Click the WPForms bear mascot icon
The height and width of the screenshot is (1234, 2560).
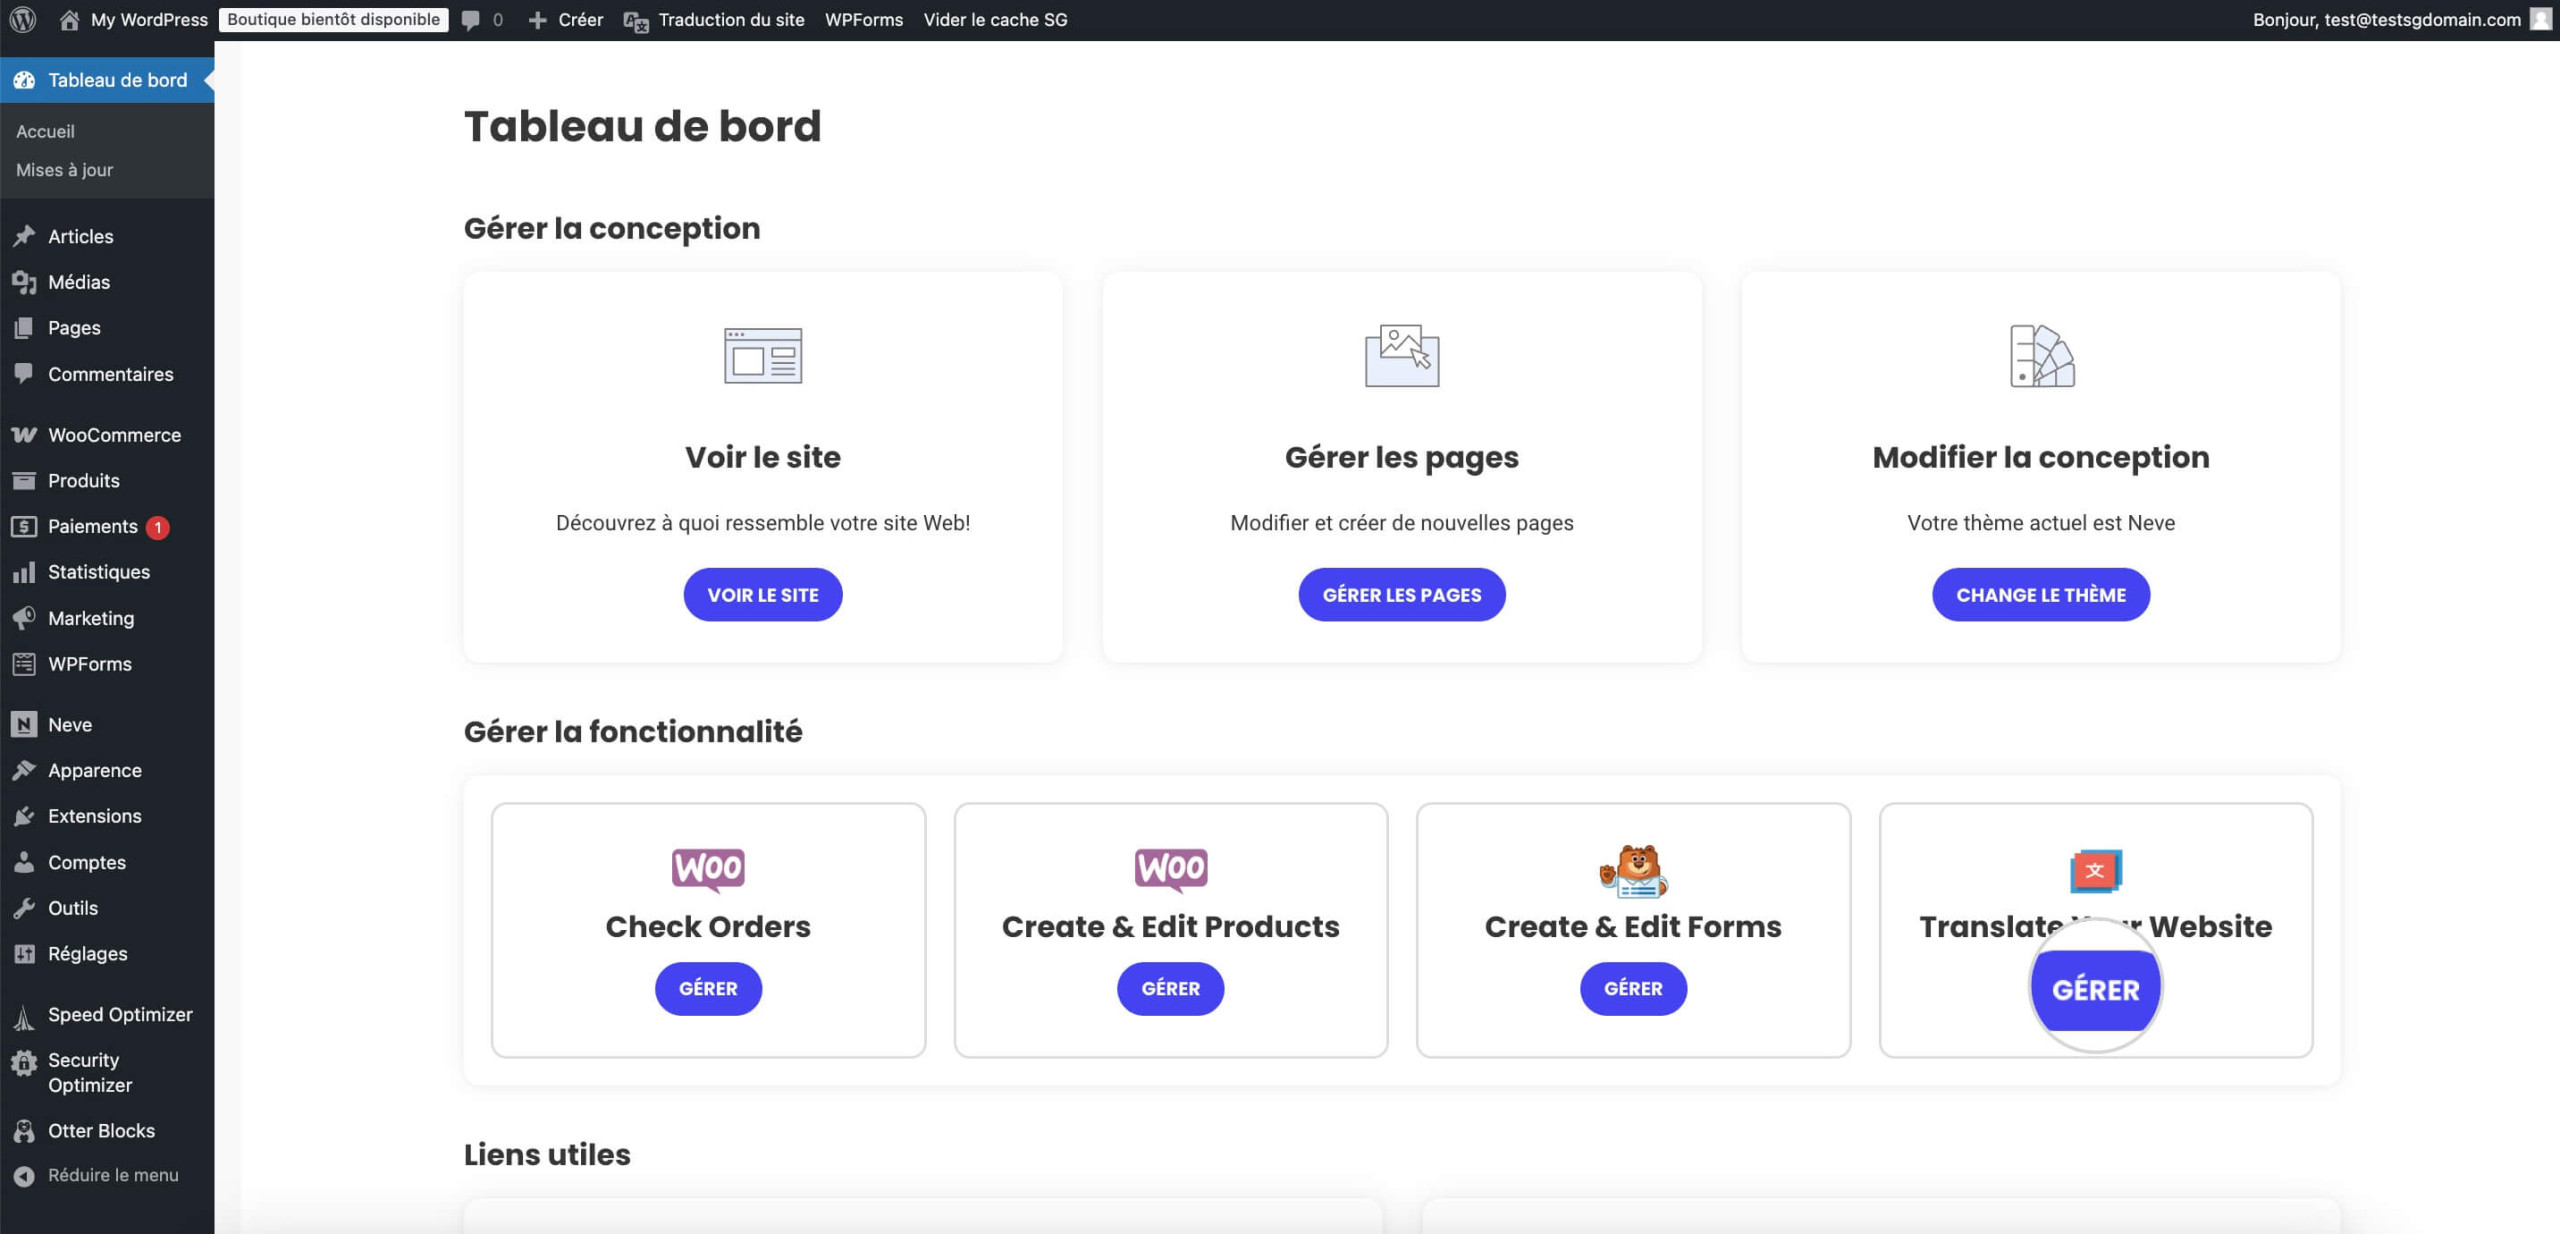click(1633, 870)
